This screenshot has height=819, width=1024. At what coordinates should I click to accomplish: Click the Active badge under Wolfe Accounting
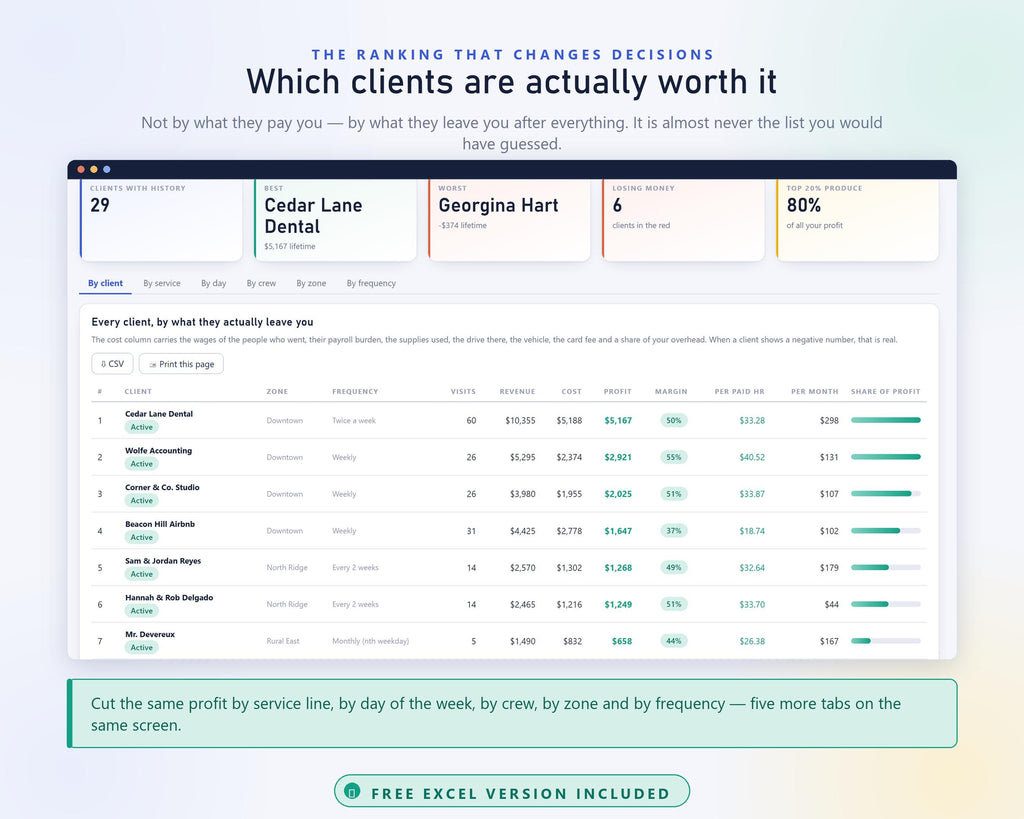(x=141, y=464)
